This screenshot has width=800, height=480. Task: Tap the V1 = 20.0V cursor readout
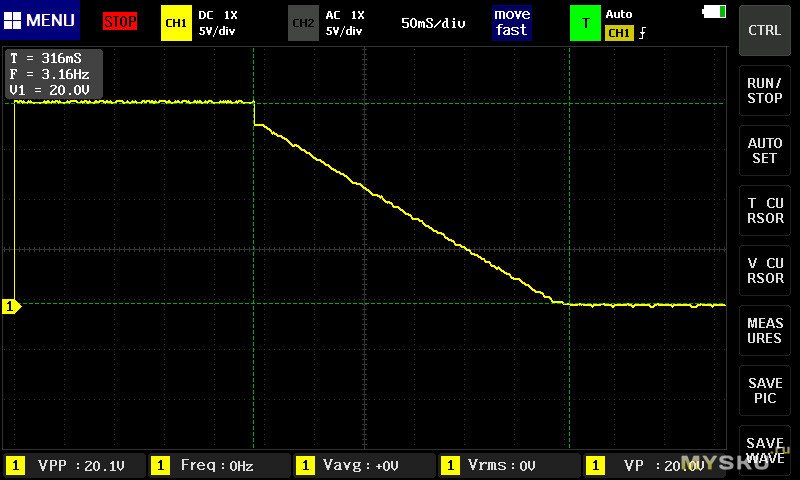click(49, 90)
